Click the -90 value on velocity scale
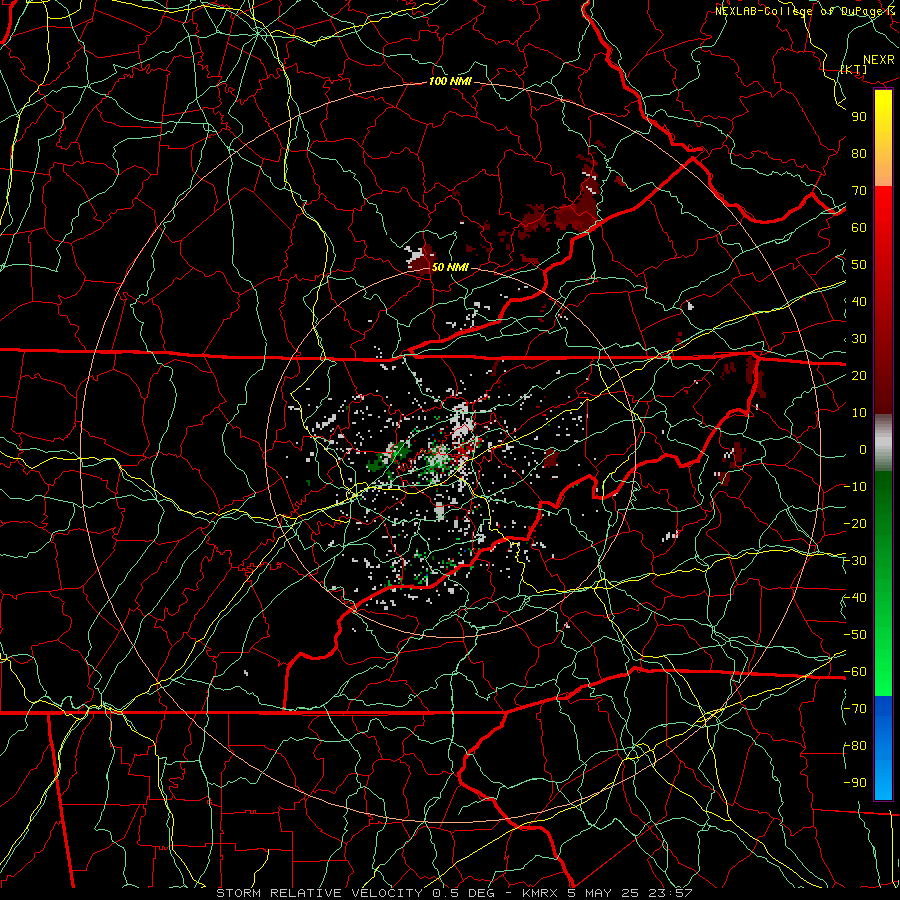The width and height of the screenshot is (900, 900). pos(855,782)
